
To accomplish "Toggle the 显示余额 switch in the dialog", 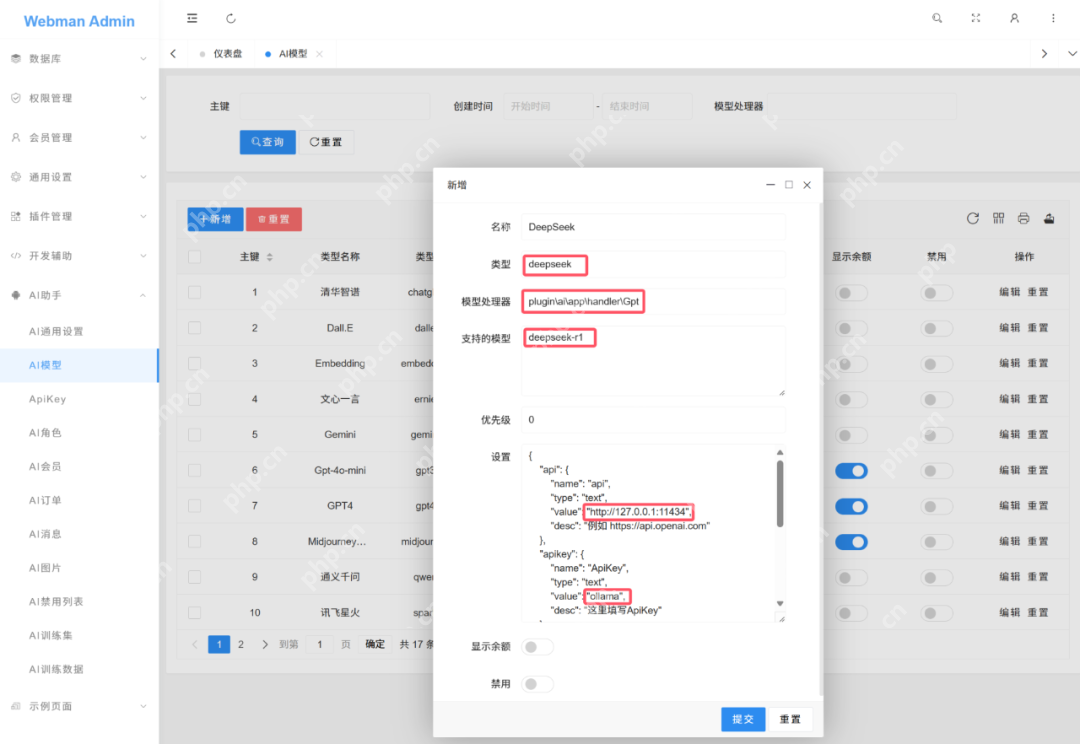I will (538, 647).
